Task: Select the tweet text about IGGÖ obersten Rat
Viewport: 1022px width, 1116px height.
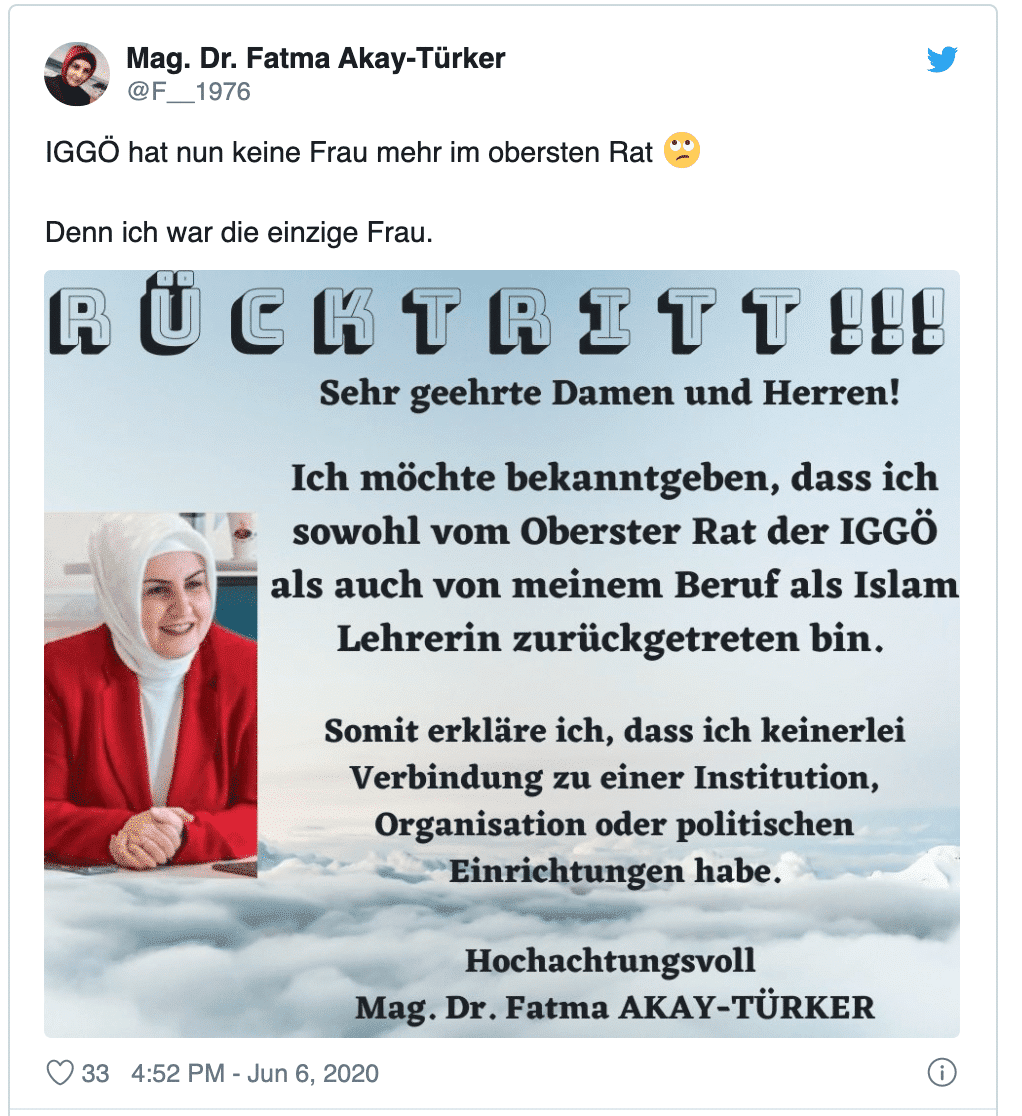Action: (349, 152)
